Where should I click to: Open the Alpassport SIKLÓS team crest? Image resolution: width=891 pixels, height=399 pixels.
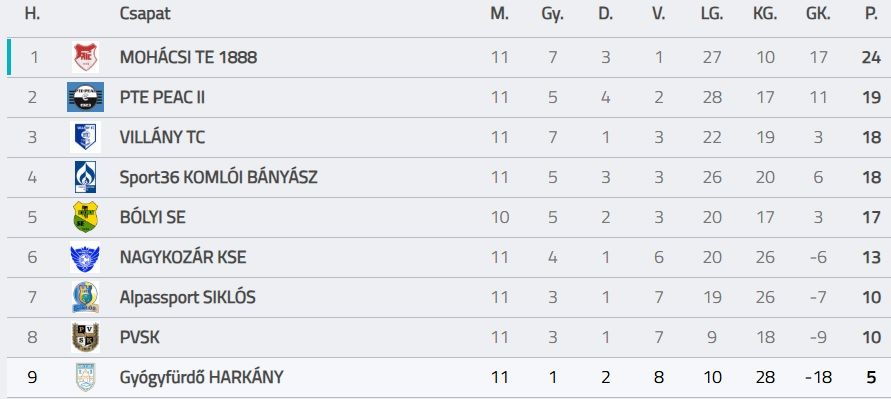(85, 297)
